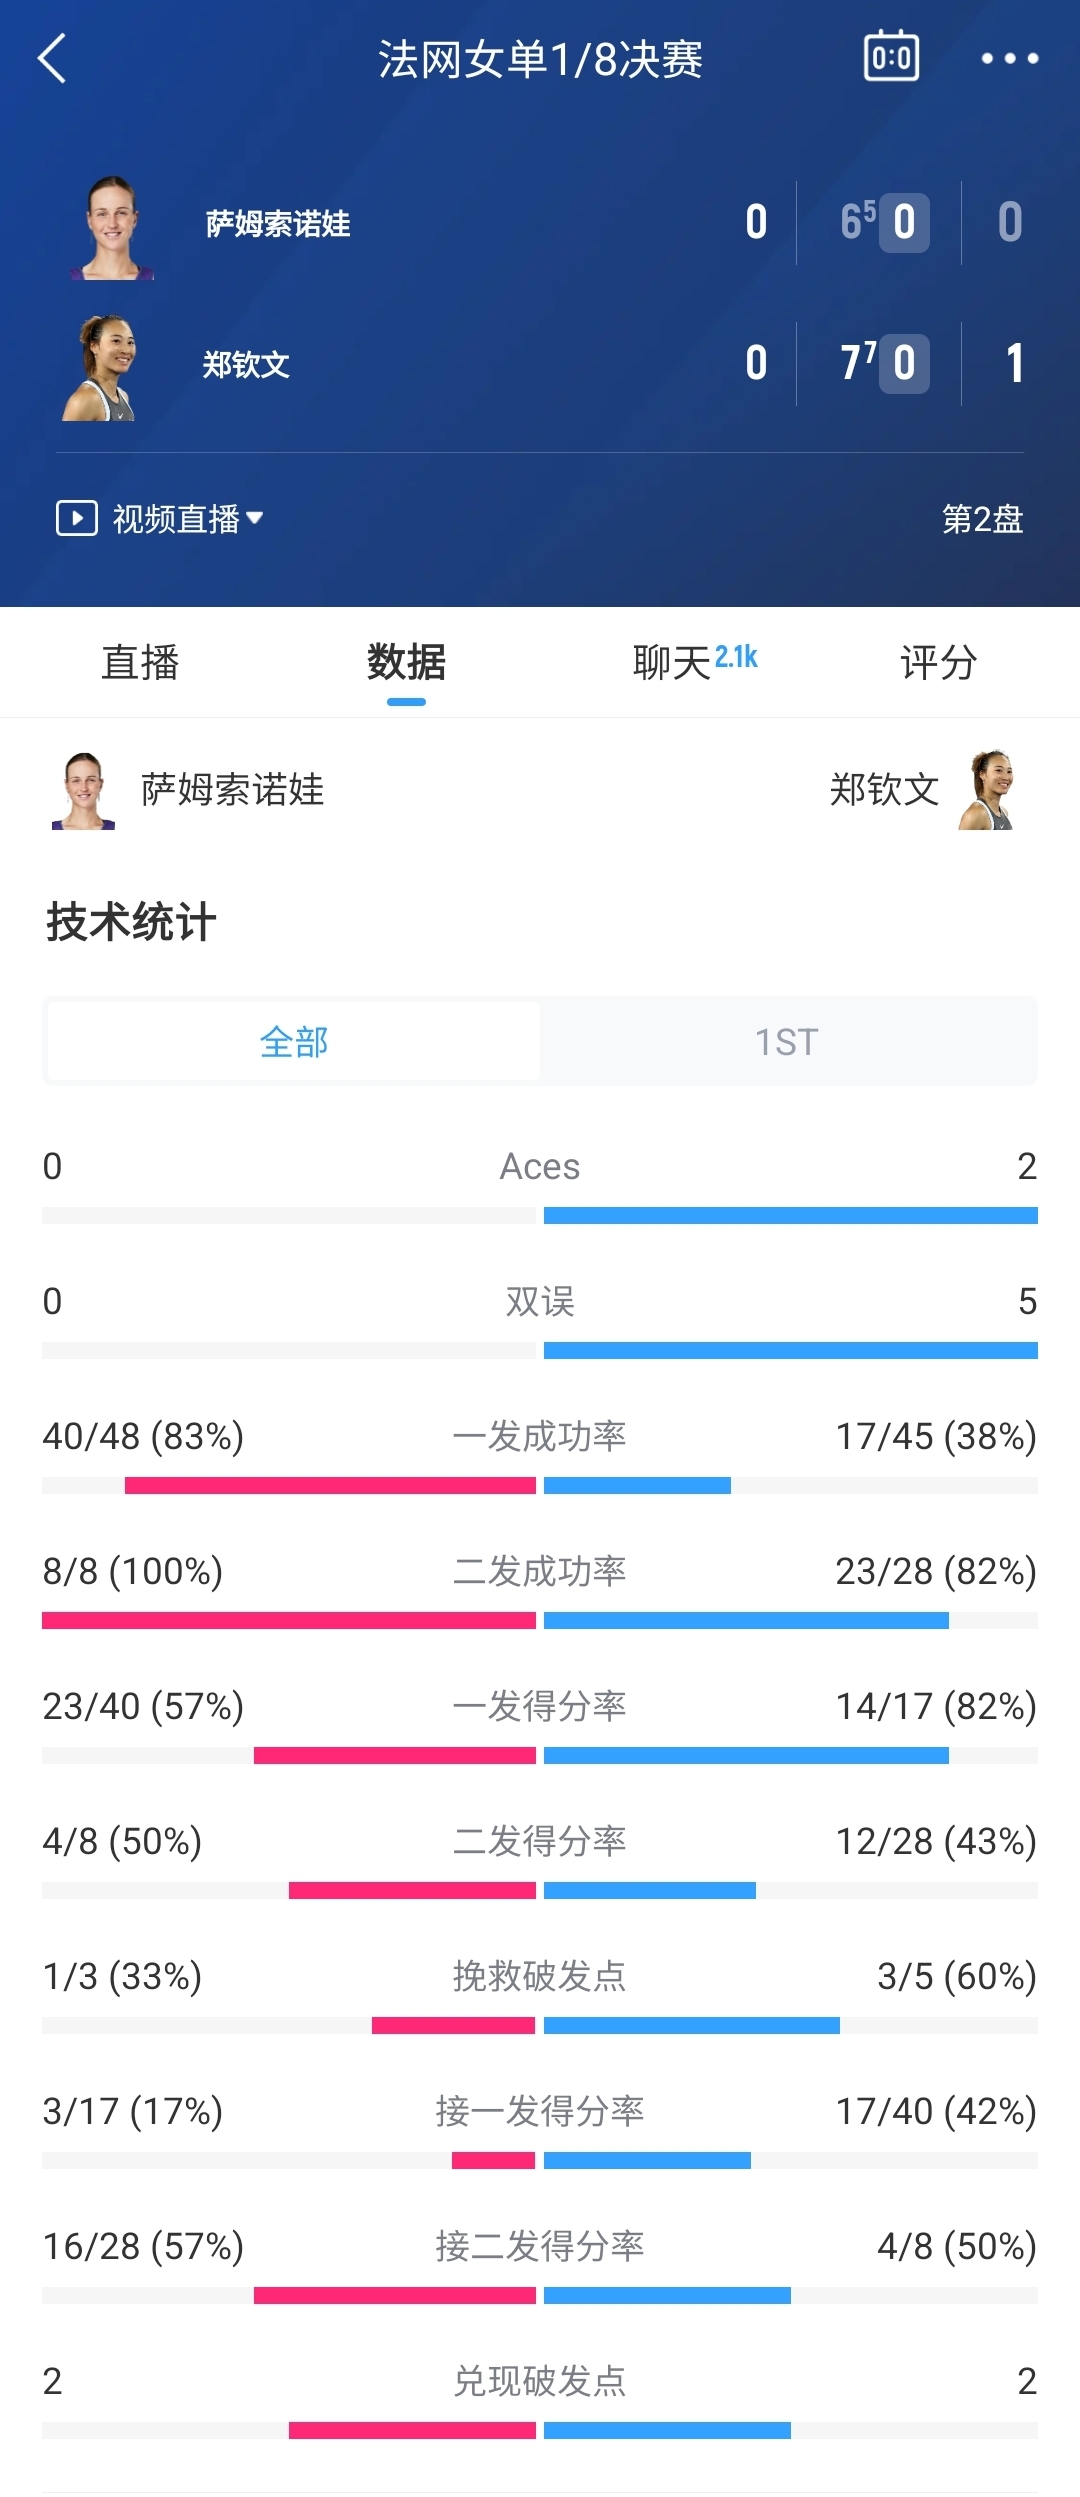
Task: Select the 全部 stats filter
Action: click(x=294, y=1042)
